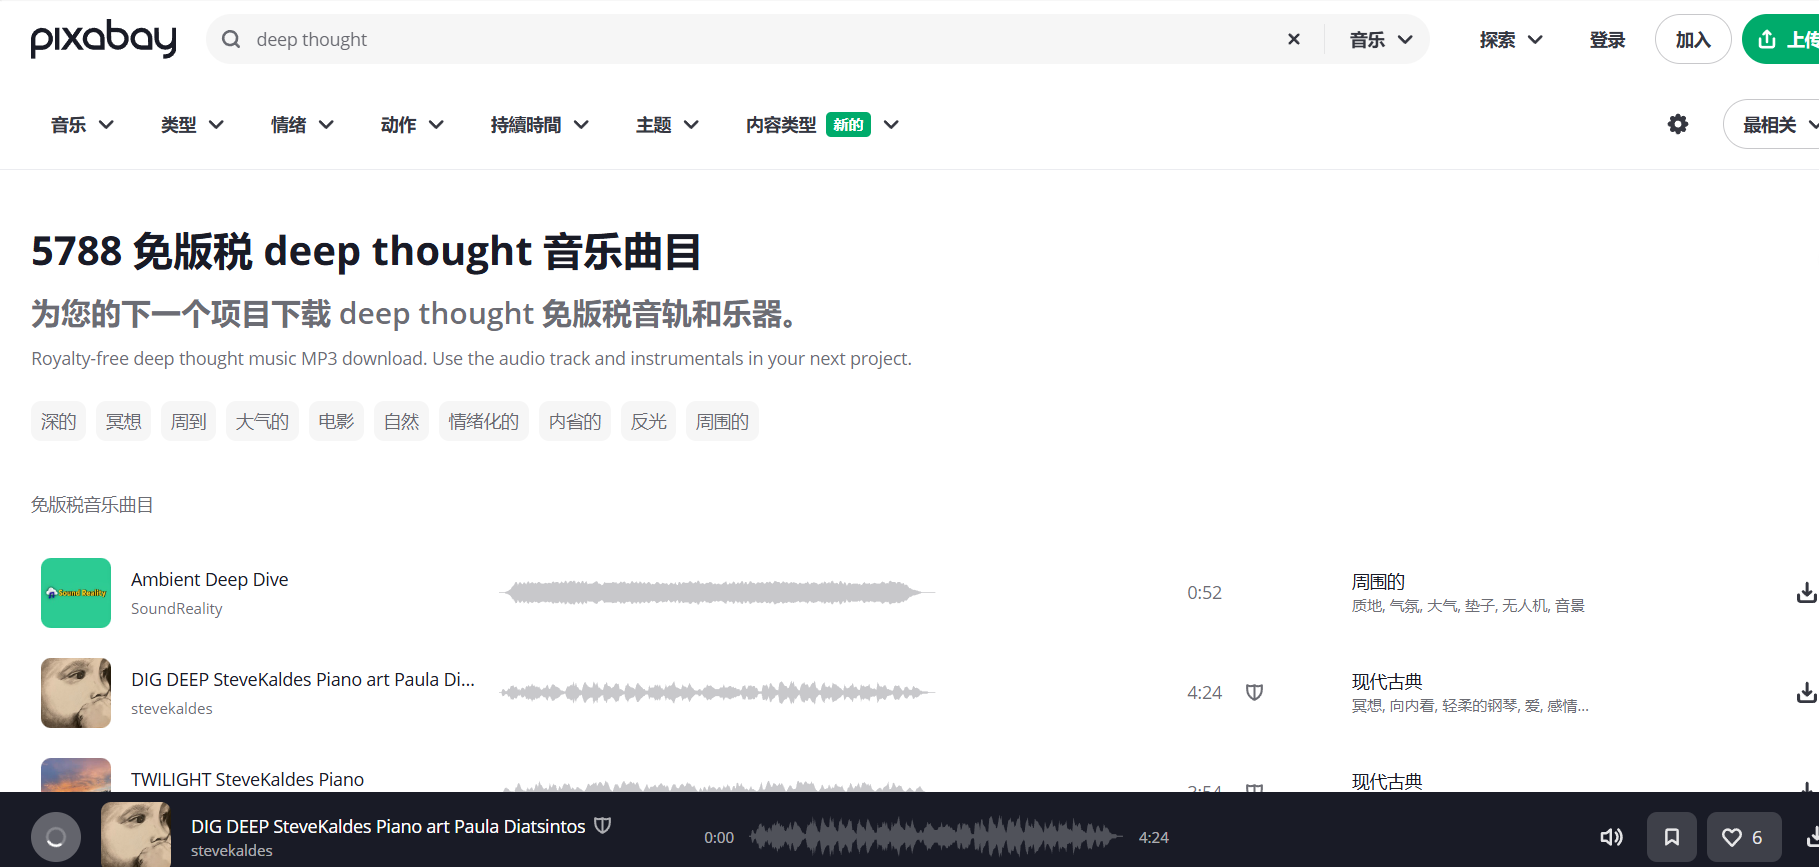Viewport: 1819px width, 867px height.
Task: Click the 新的 badge on content type
Action: [848, 124]
